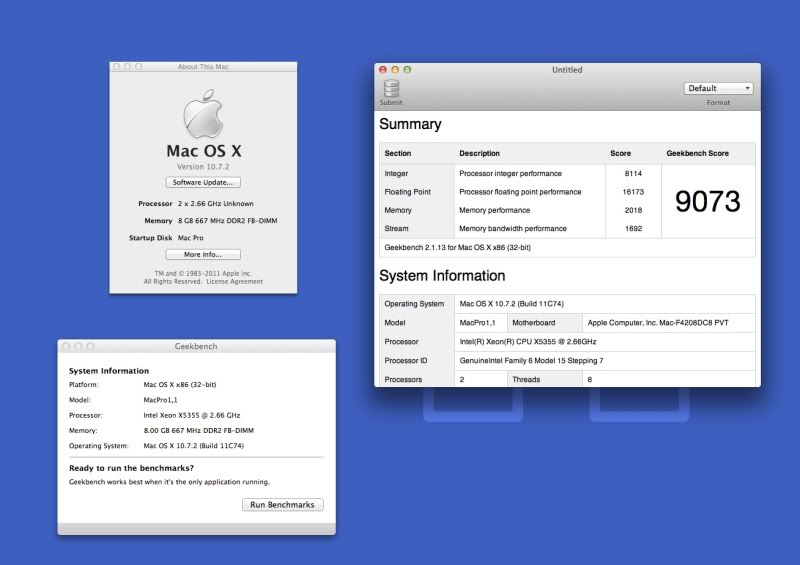Select 'GenuineIntel Family 6 Model 15 Stepping 7'
This screenshot has width=800, height=565.
point(531,360)
